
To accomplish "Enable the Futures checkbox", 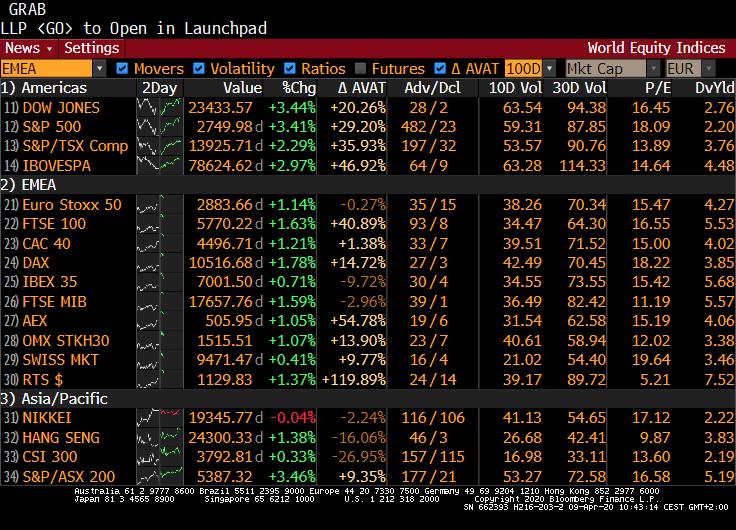I will (360, 69).
